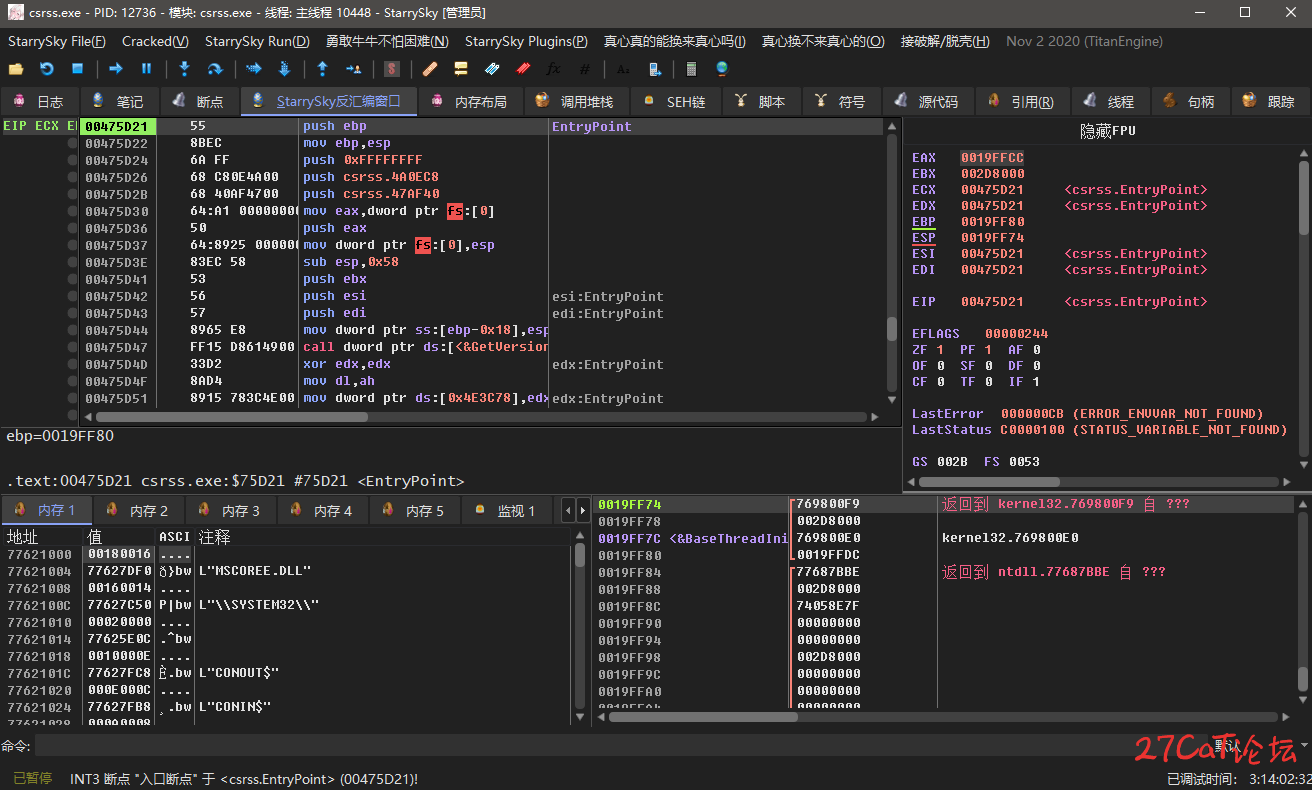Click the Trace Over icon
The height and width of the screenshot is (790, 1312).
coord(284,69)
